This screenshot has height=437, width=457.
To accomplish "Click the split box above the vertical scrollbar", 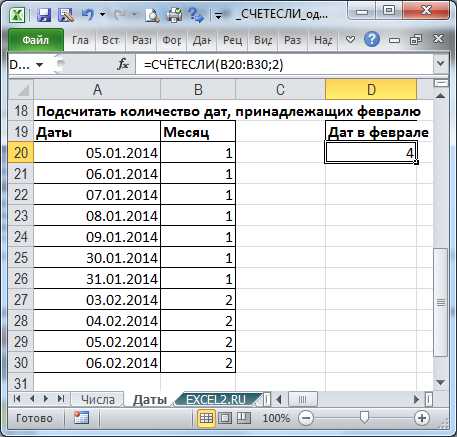I will 441,83.
